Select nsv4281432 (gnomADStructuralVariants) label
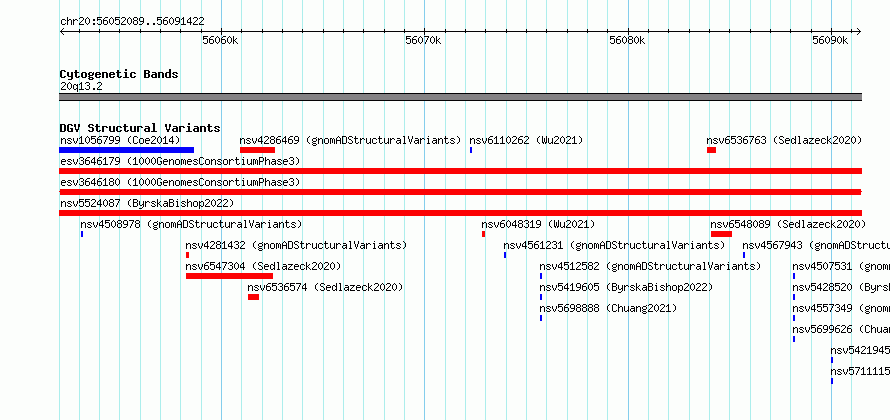This screenshot has height=420, width=890. (296, 245)
